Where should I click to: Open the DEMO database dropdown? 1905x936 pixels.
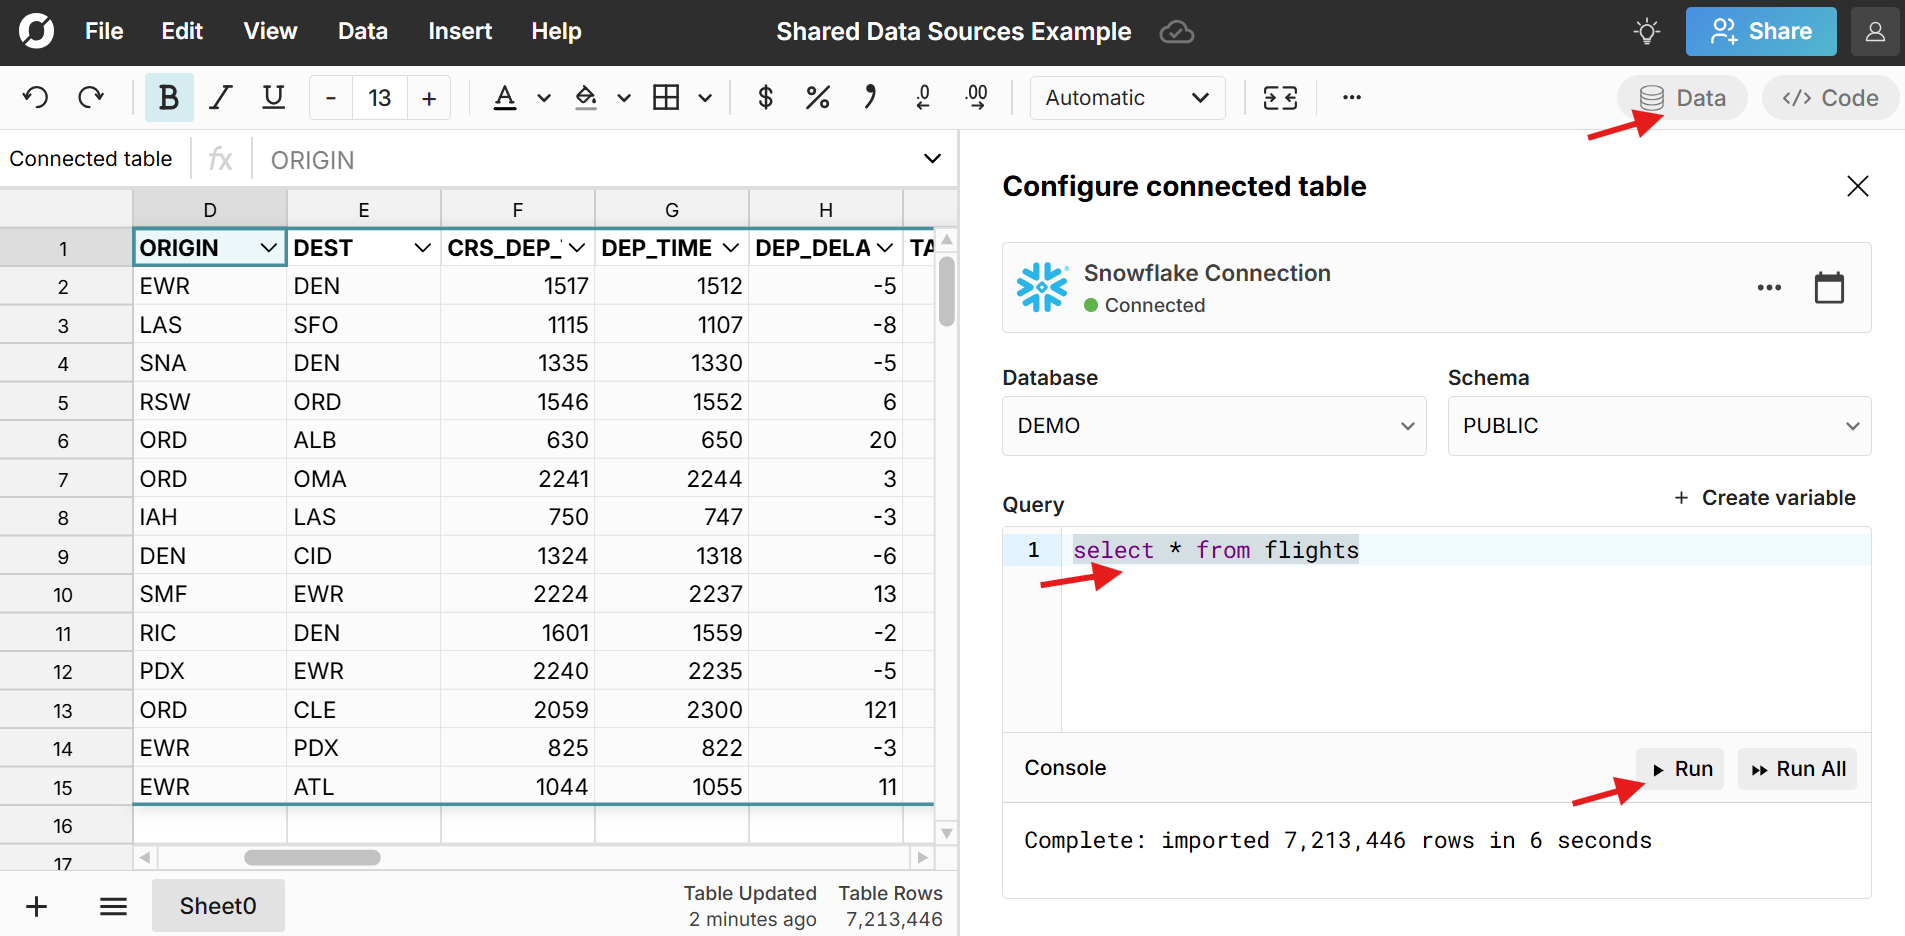1213,425
